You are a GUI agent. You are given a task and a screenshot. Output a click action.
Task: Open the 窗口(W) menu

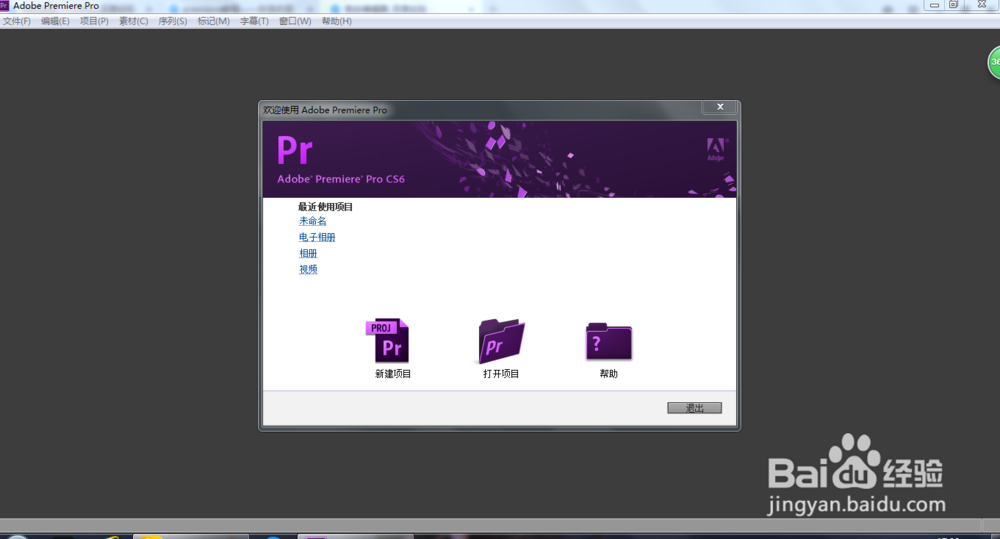(x=295, y=21)
